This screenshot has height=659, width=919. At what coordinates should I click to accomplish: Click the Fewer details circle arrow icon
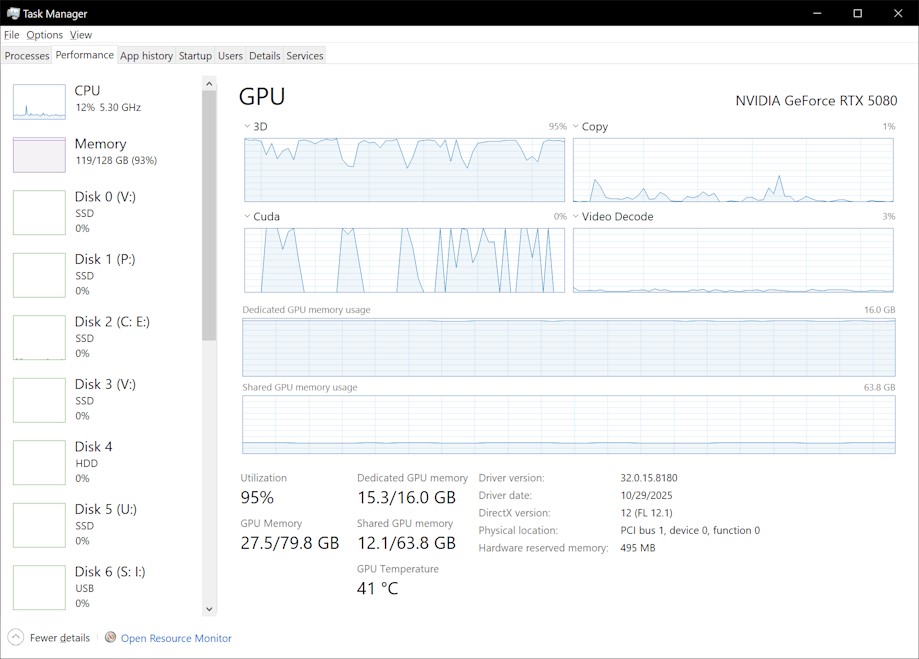pos(16,637)
